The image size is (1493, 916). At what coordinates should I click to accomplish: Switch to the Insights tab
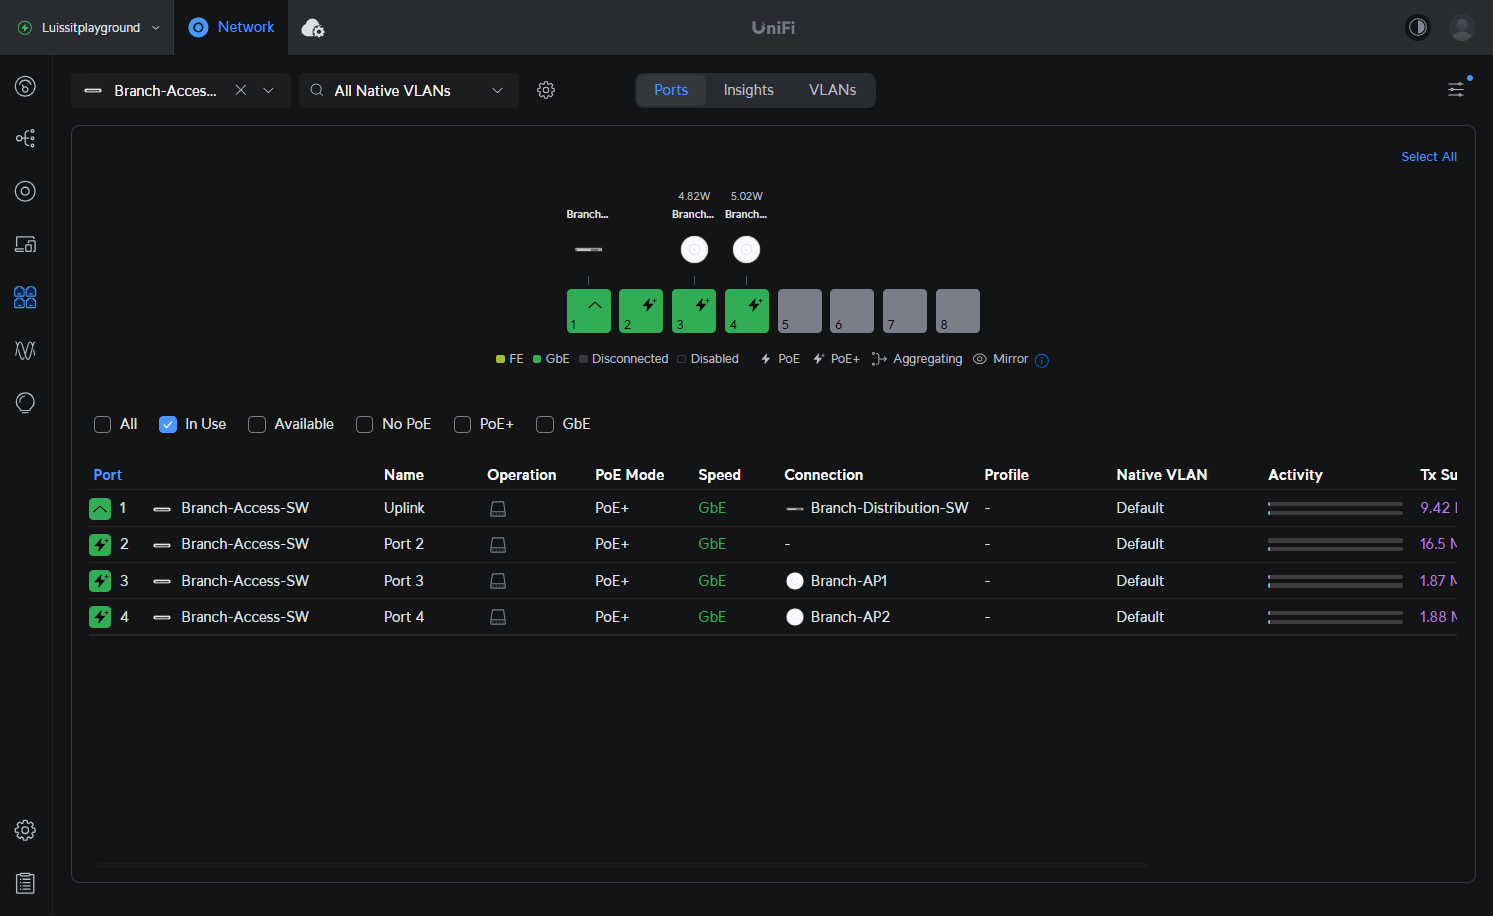point(749,90)
